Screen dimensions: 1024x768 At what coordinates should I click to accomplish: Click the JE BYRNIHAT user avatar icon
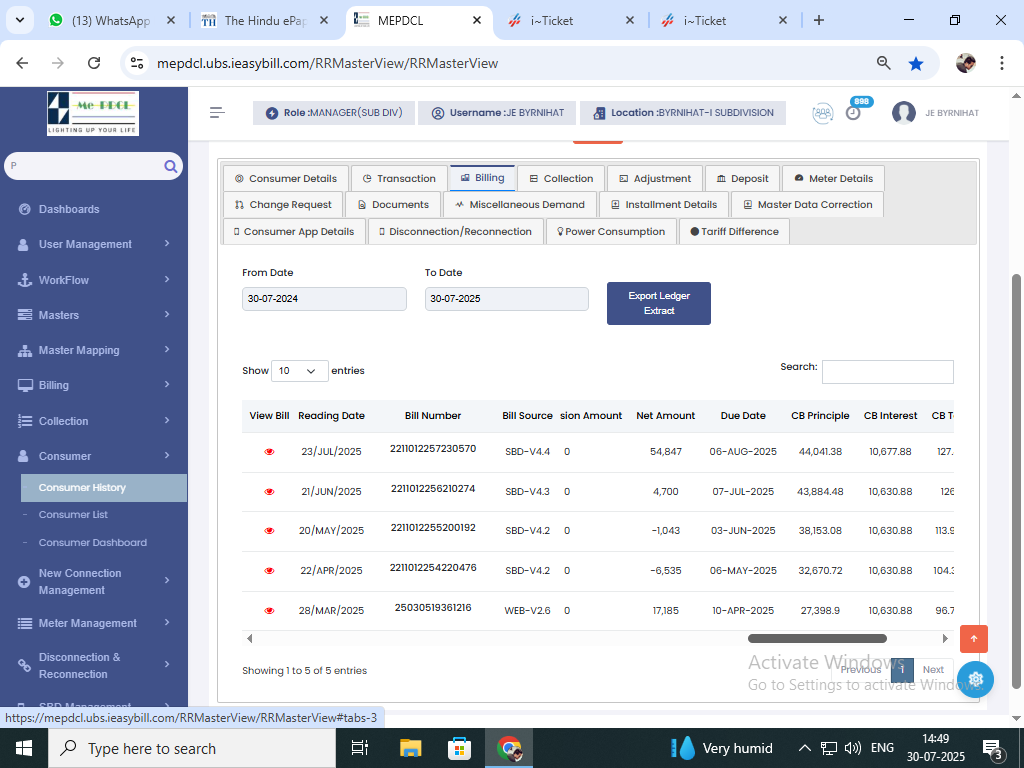tap(904, 113)
